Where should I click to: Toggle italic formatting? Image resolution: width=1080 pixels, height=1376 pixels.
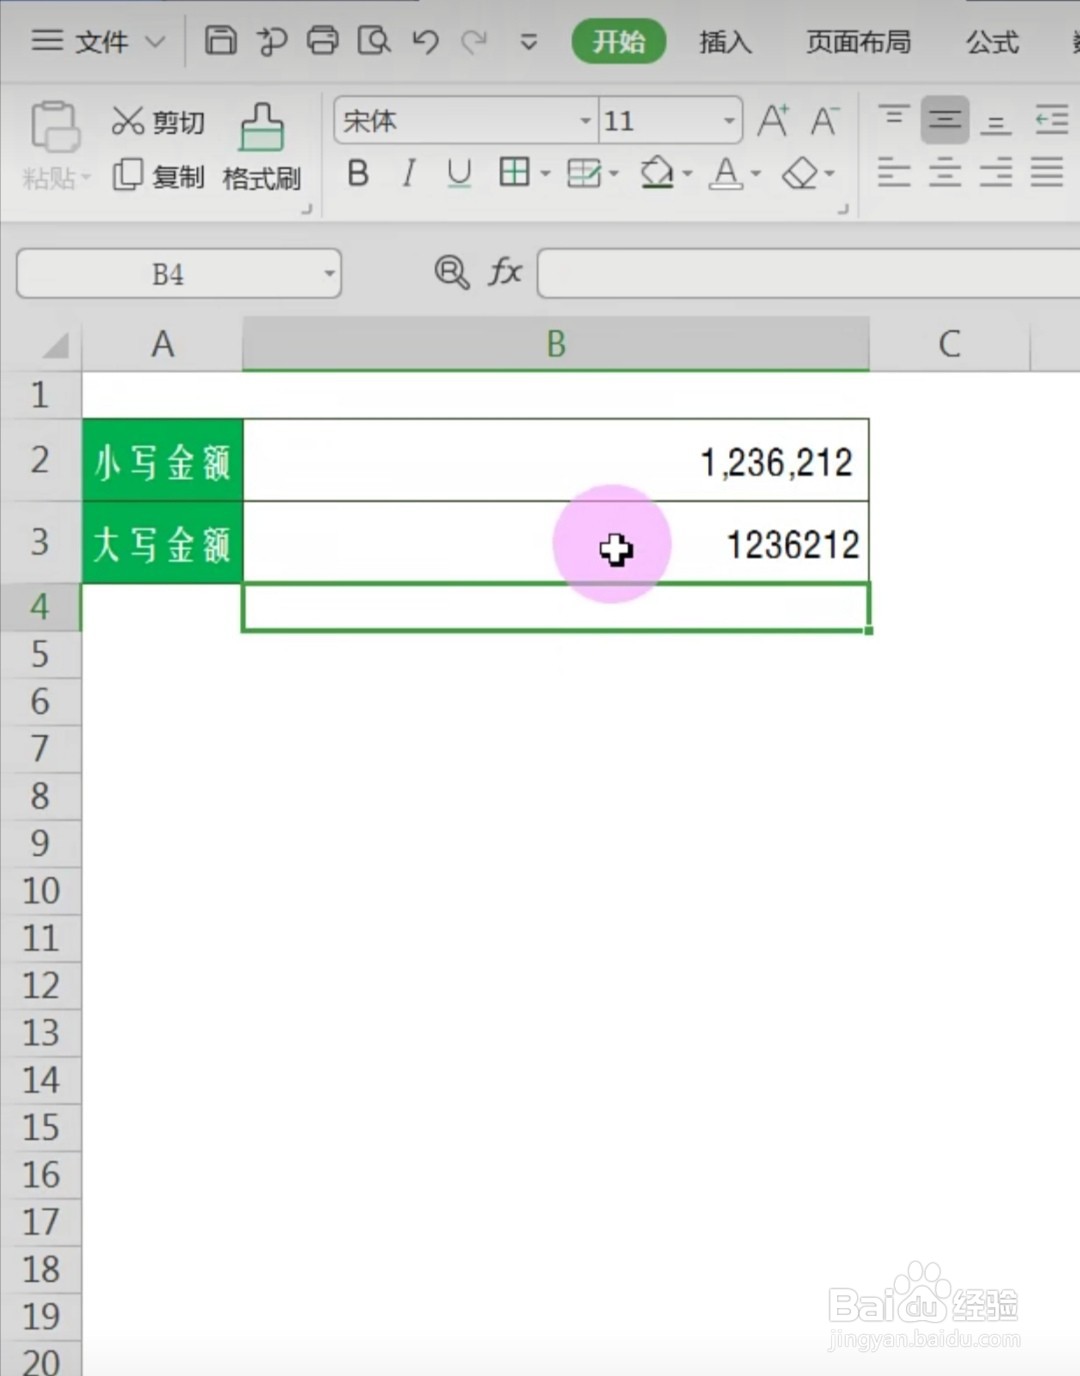coord(408,174)
